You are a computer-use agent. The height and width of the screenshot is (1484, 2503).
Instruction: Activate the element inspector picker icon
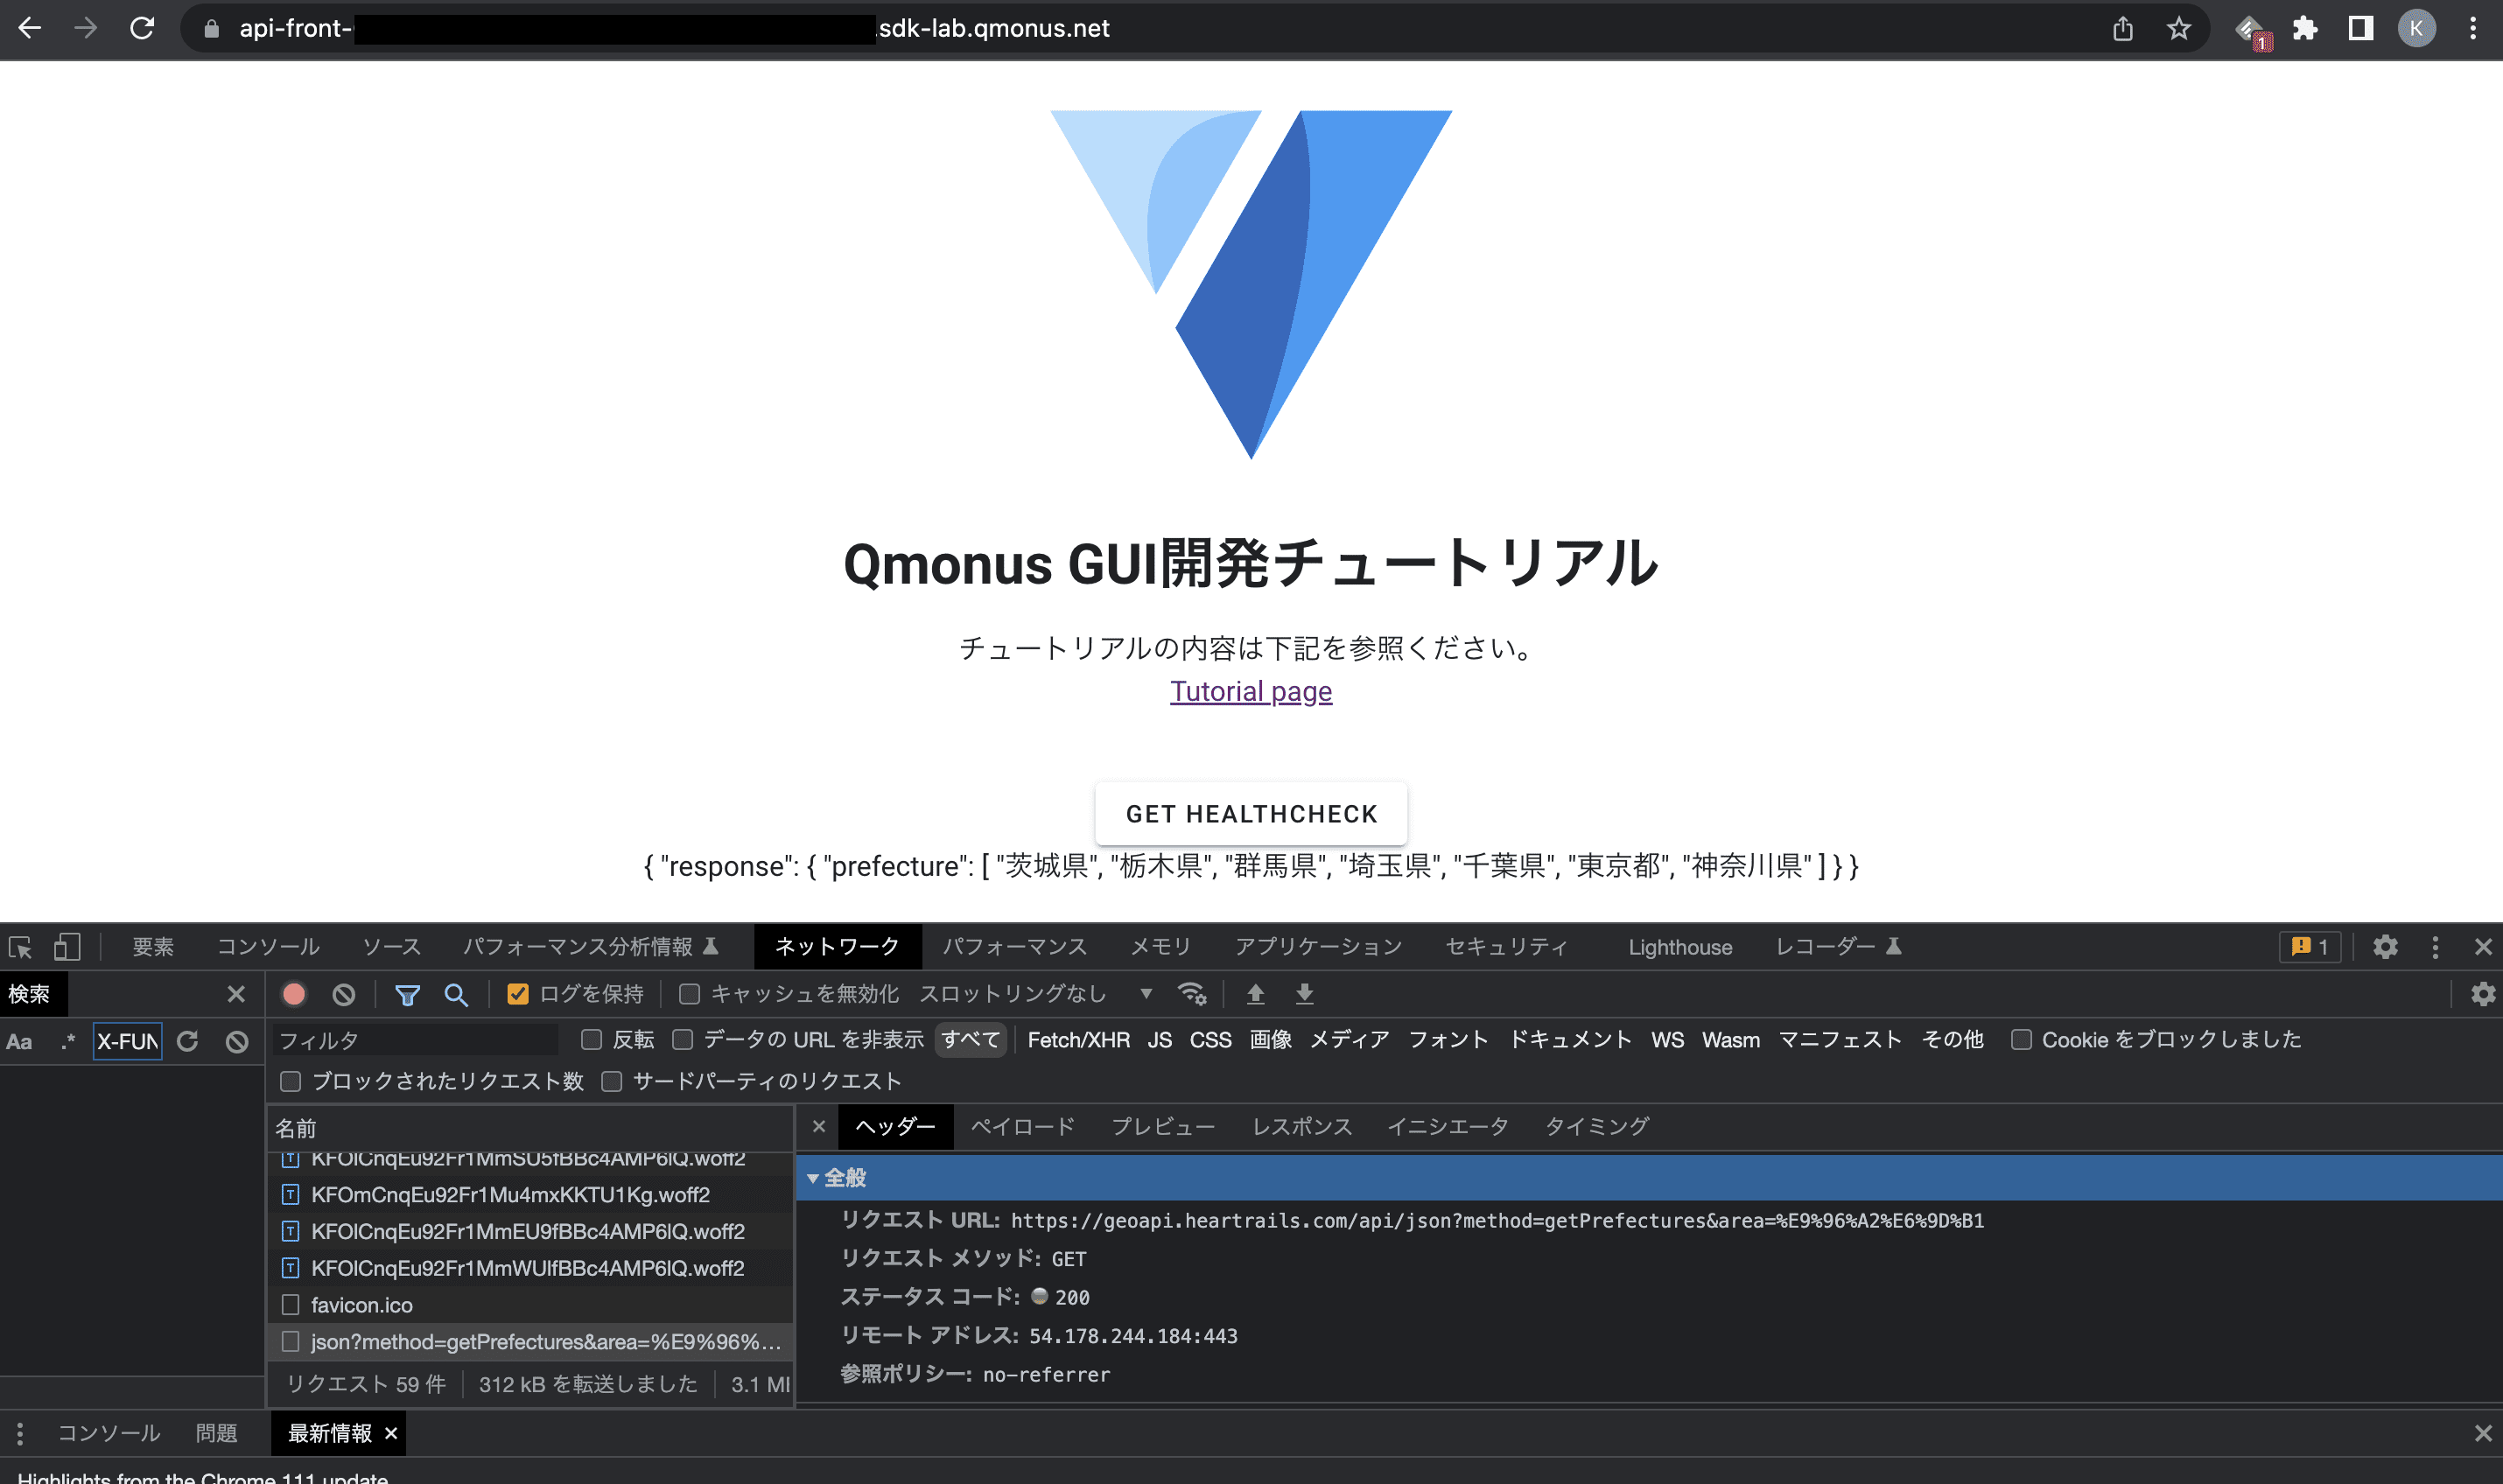20,947
